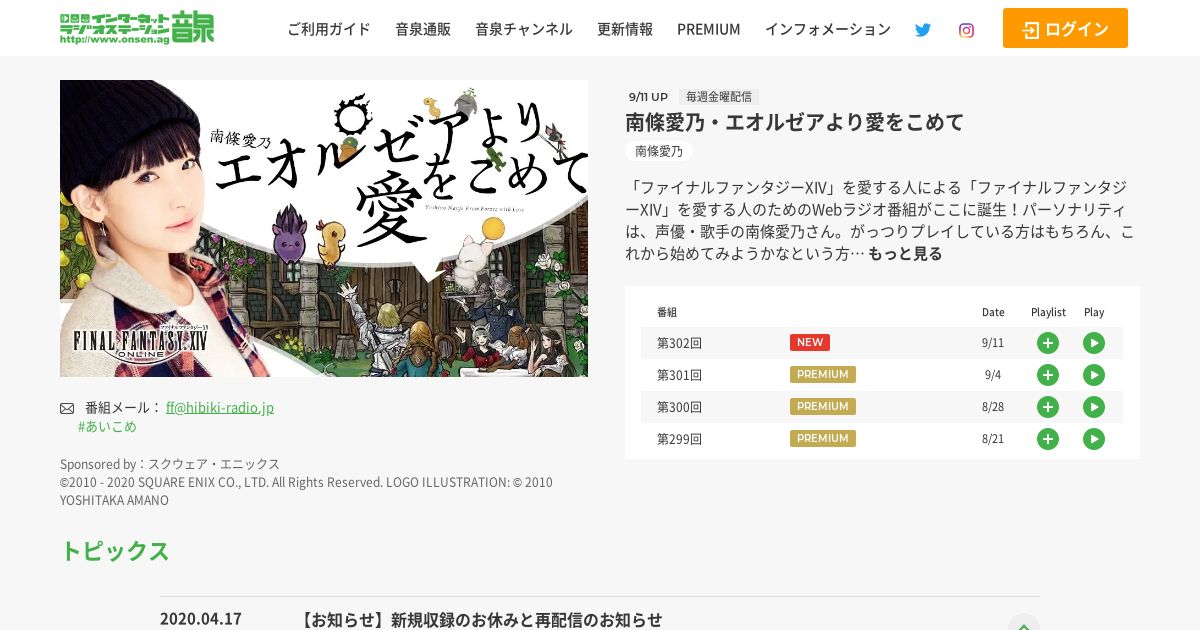Click the red NEW badge

[810, 342]
